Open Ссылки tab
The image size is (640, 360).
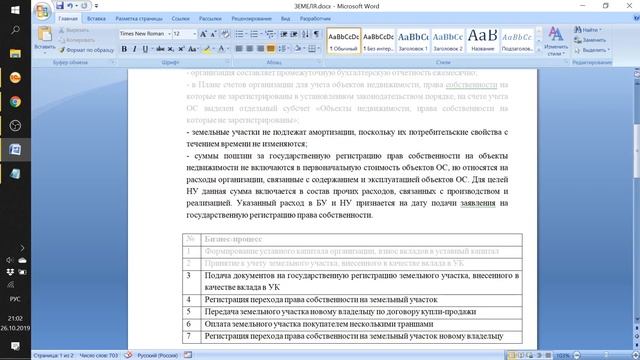[x=180, y=18]
